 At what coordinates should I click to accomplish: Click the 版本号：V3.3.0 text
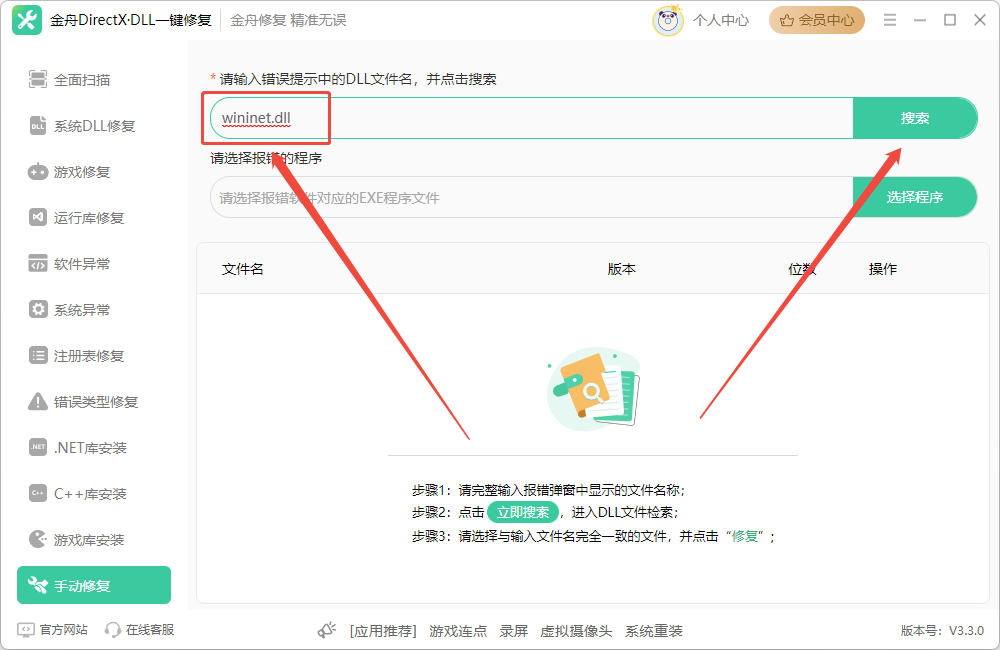point(942,631)
